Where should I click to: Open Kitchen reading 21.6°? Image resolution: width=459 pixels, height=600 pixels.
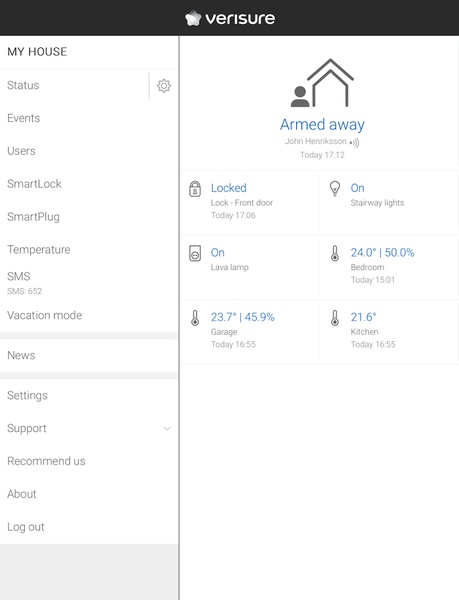tap(363, 317)
